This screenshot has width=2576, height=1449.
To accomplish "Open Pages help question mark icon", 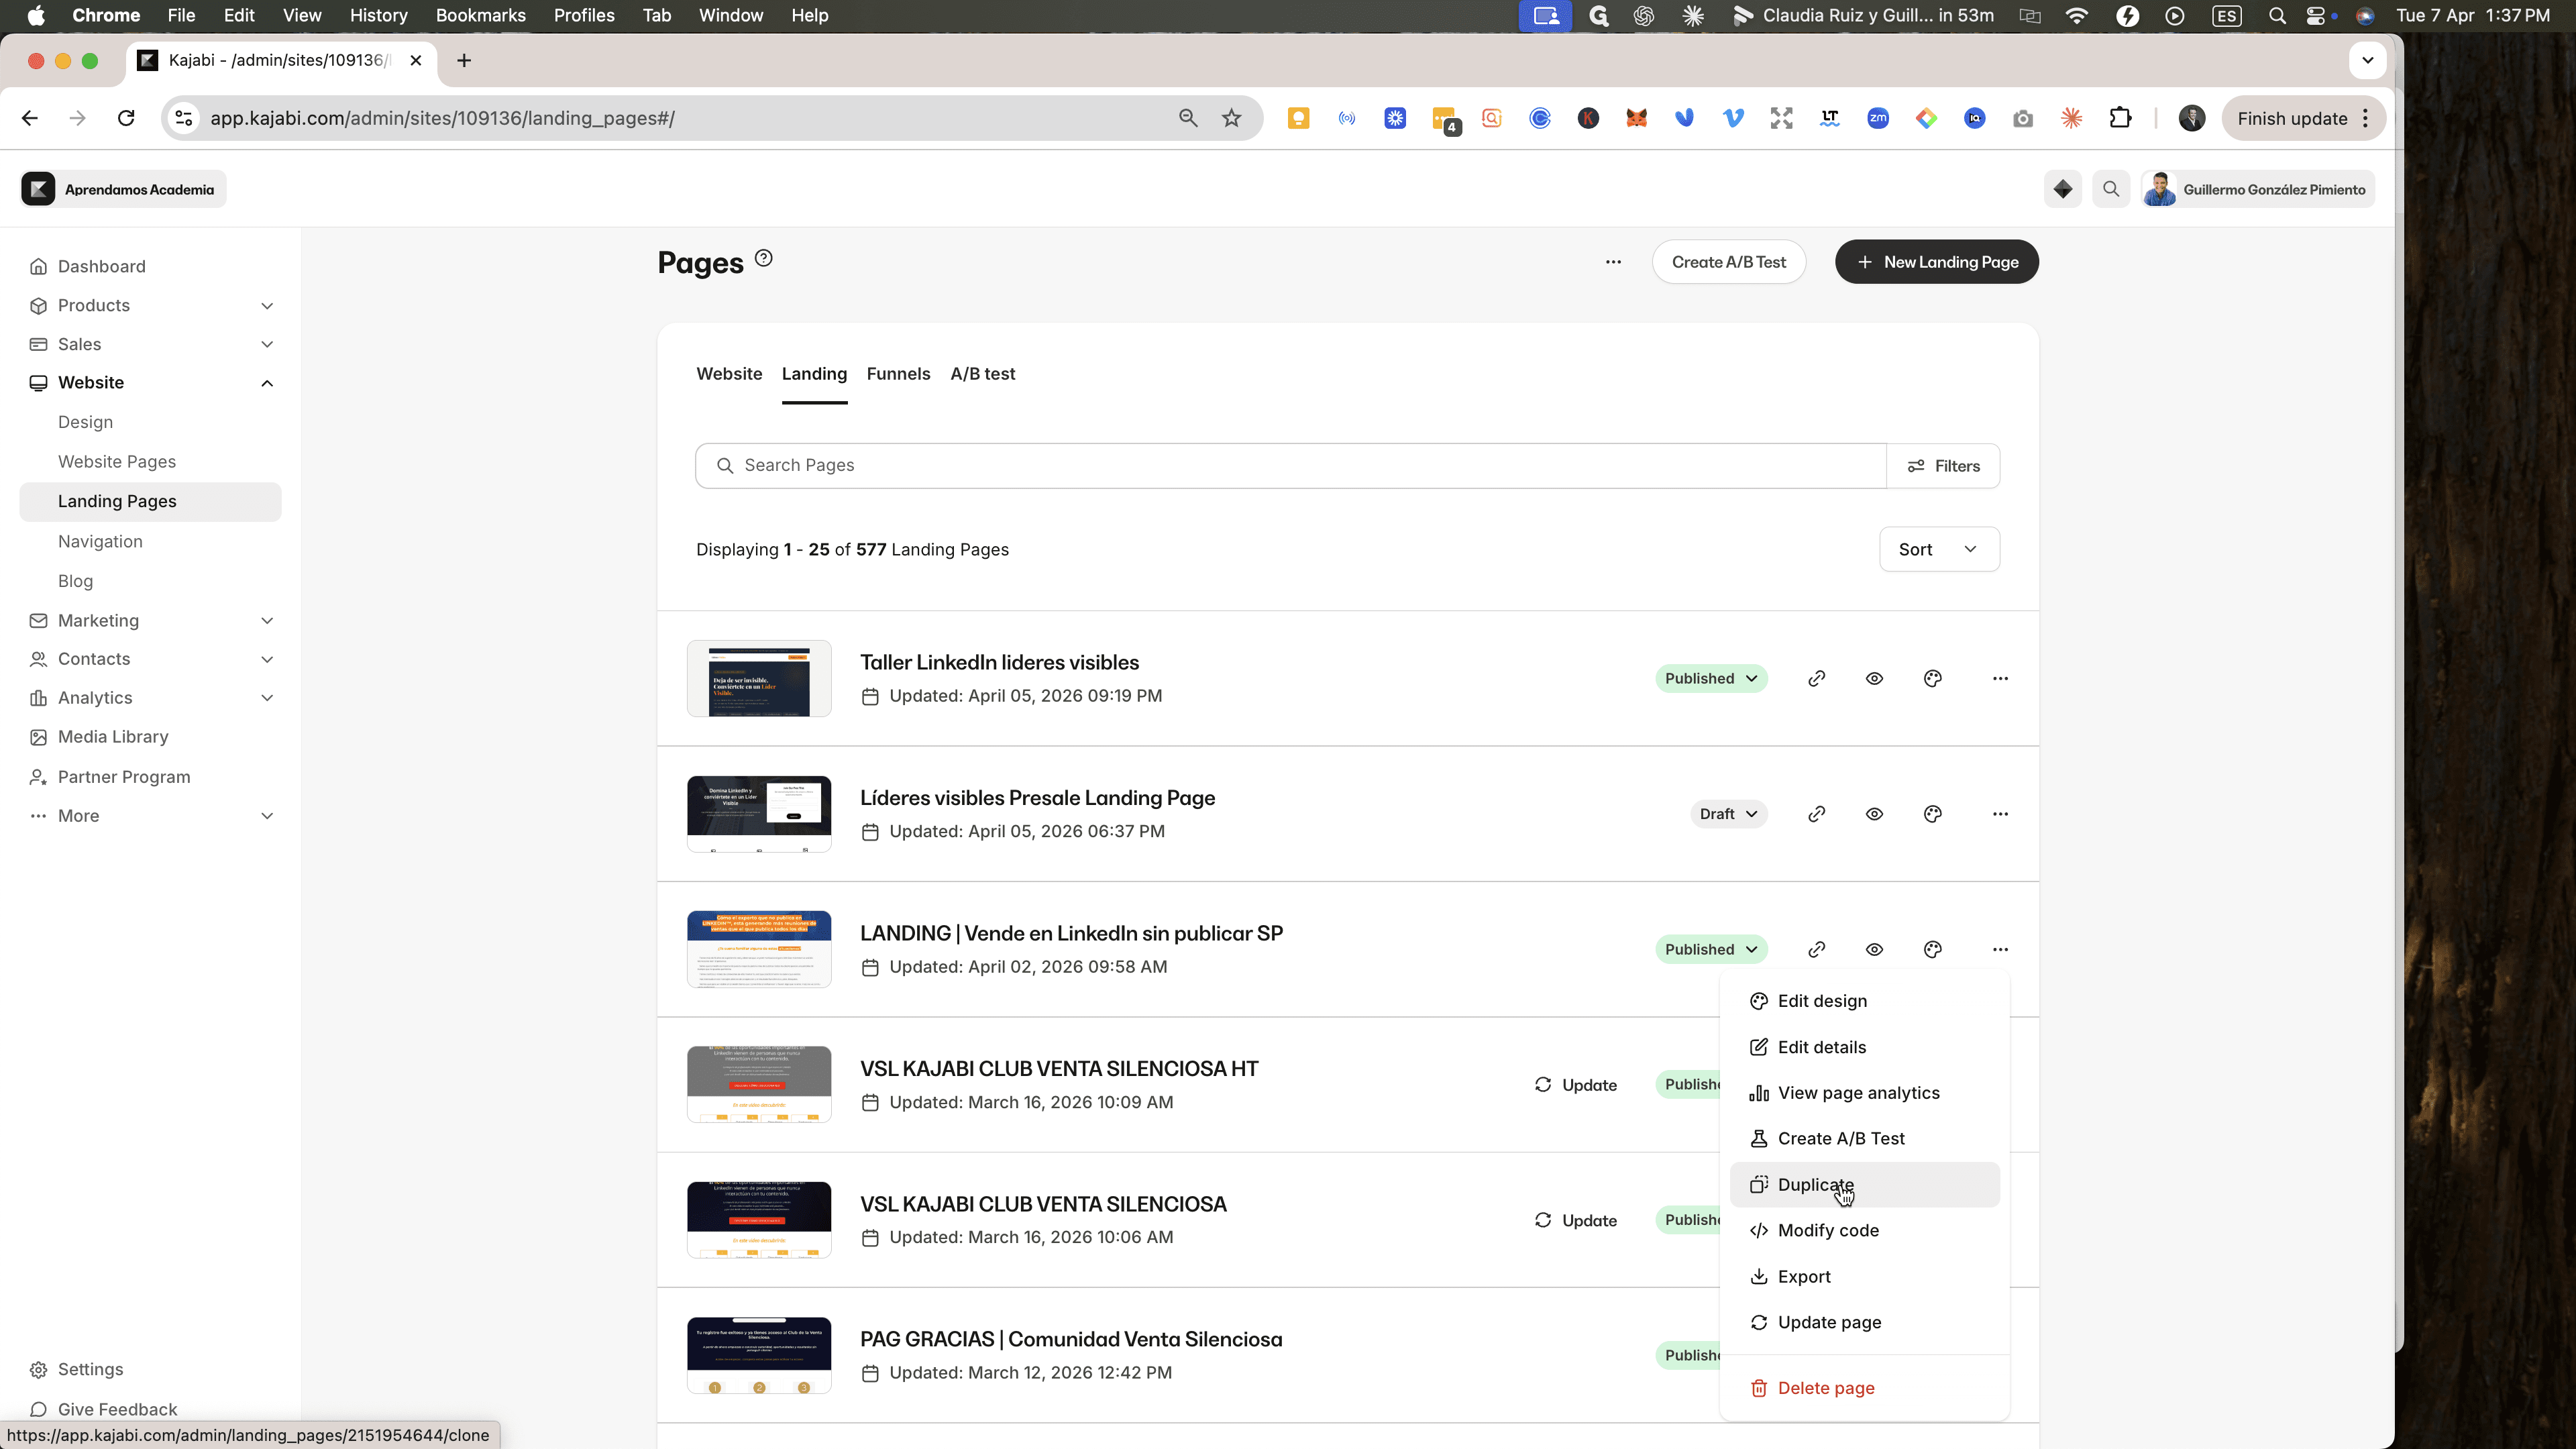I will pyautogui.click(x=763, y=258).
